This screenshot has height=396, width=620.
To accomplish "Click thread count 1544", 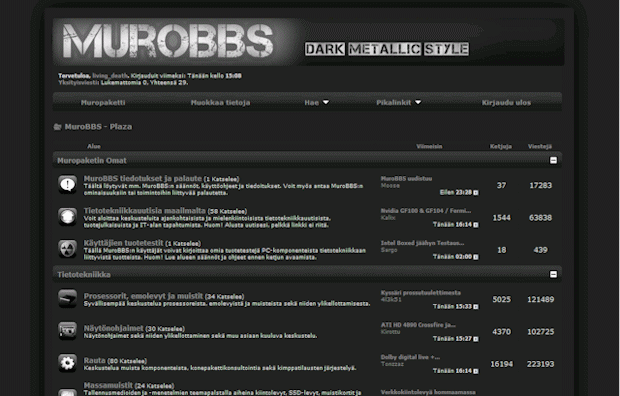I will [501, 218].
